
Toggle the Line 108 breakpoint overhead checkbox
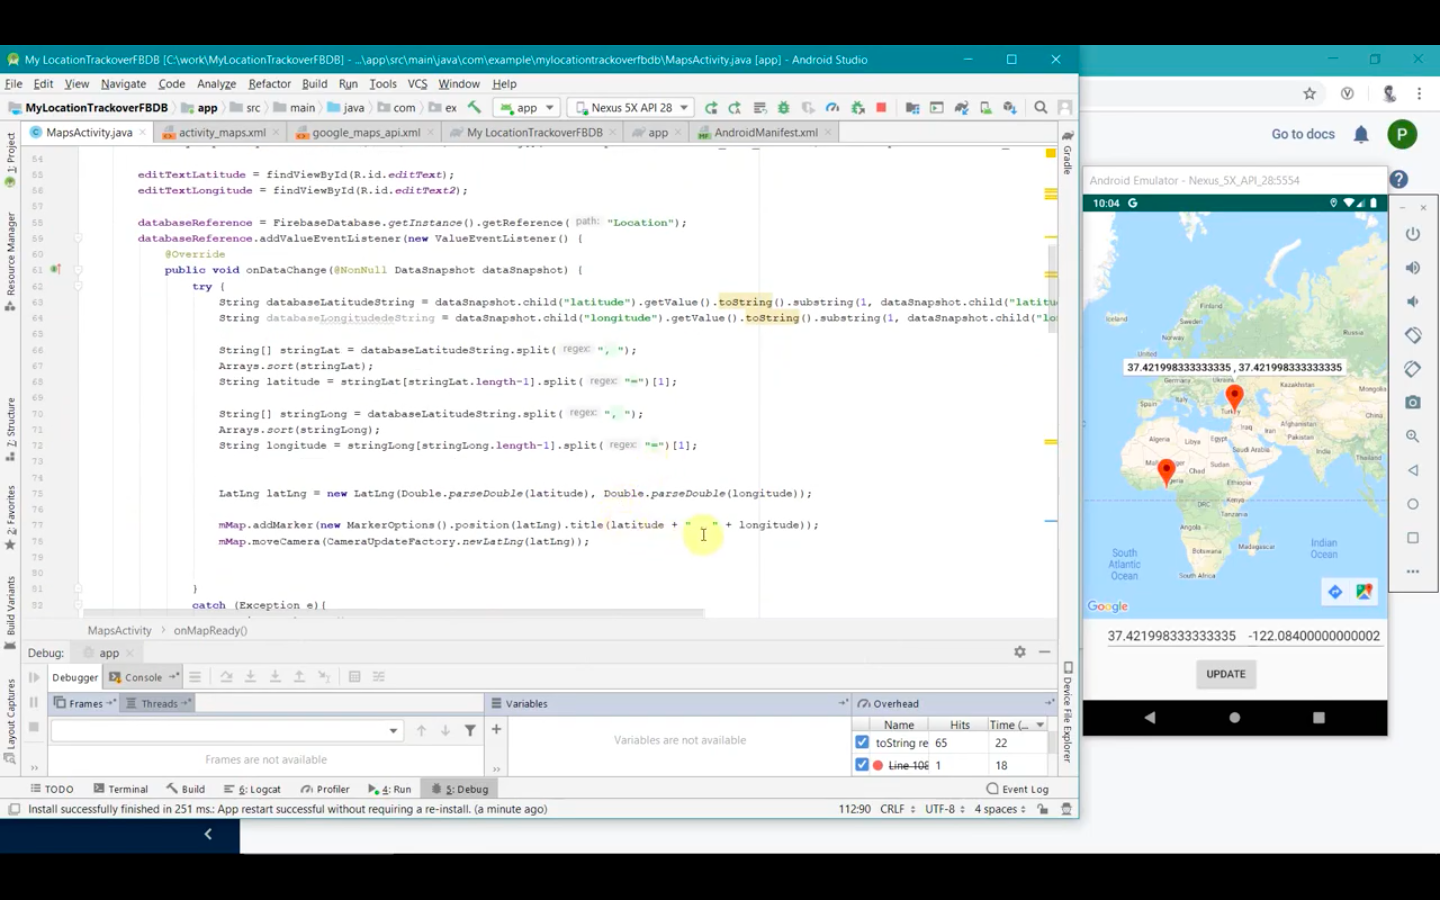(862, 765)
